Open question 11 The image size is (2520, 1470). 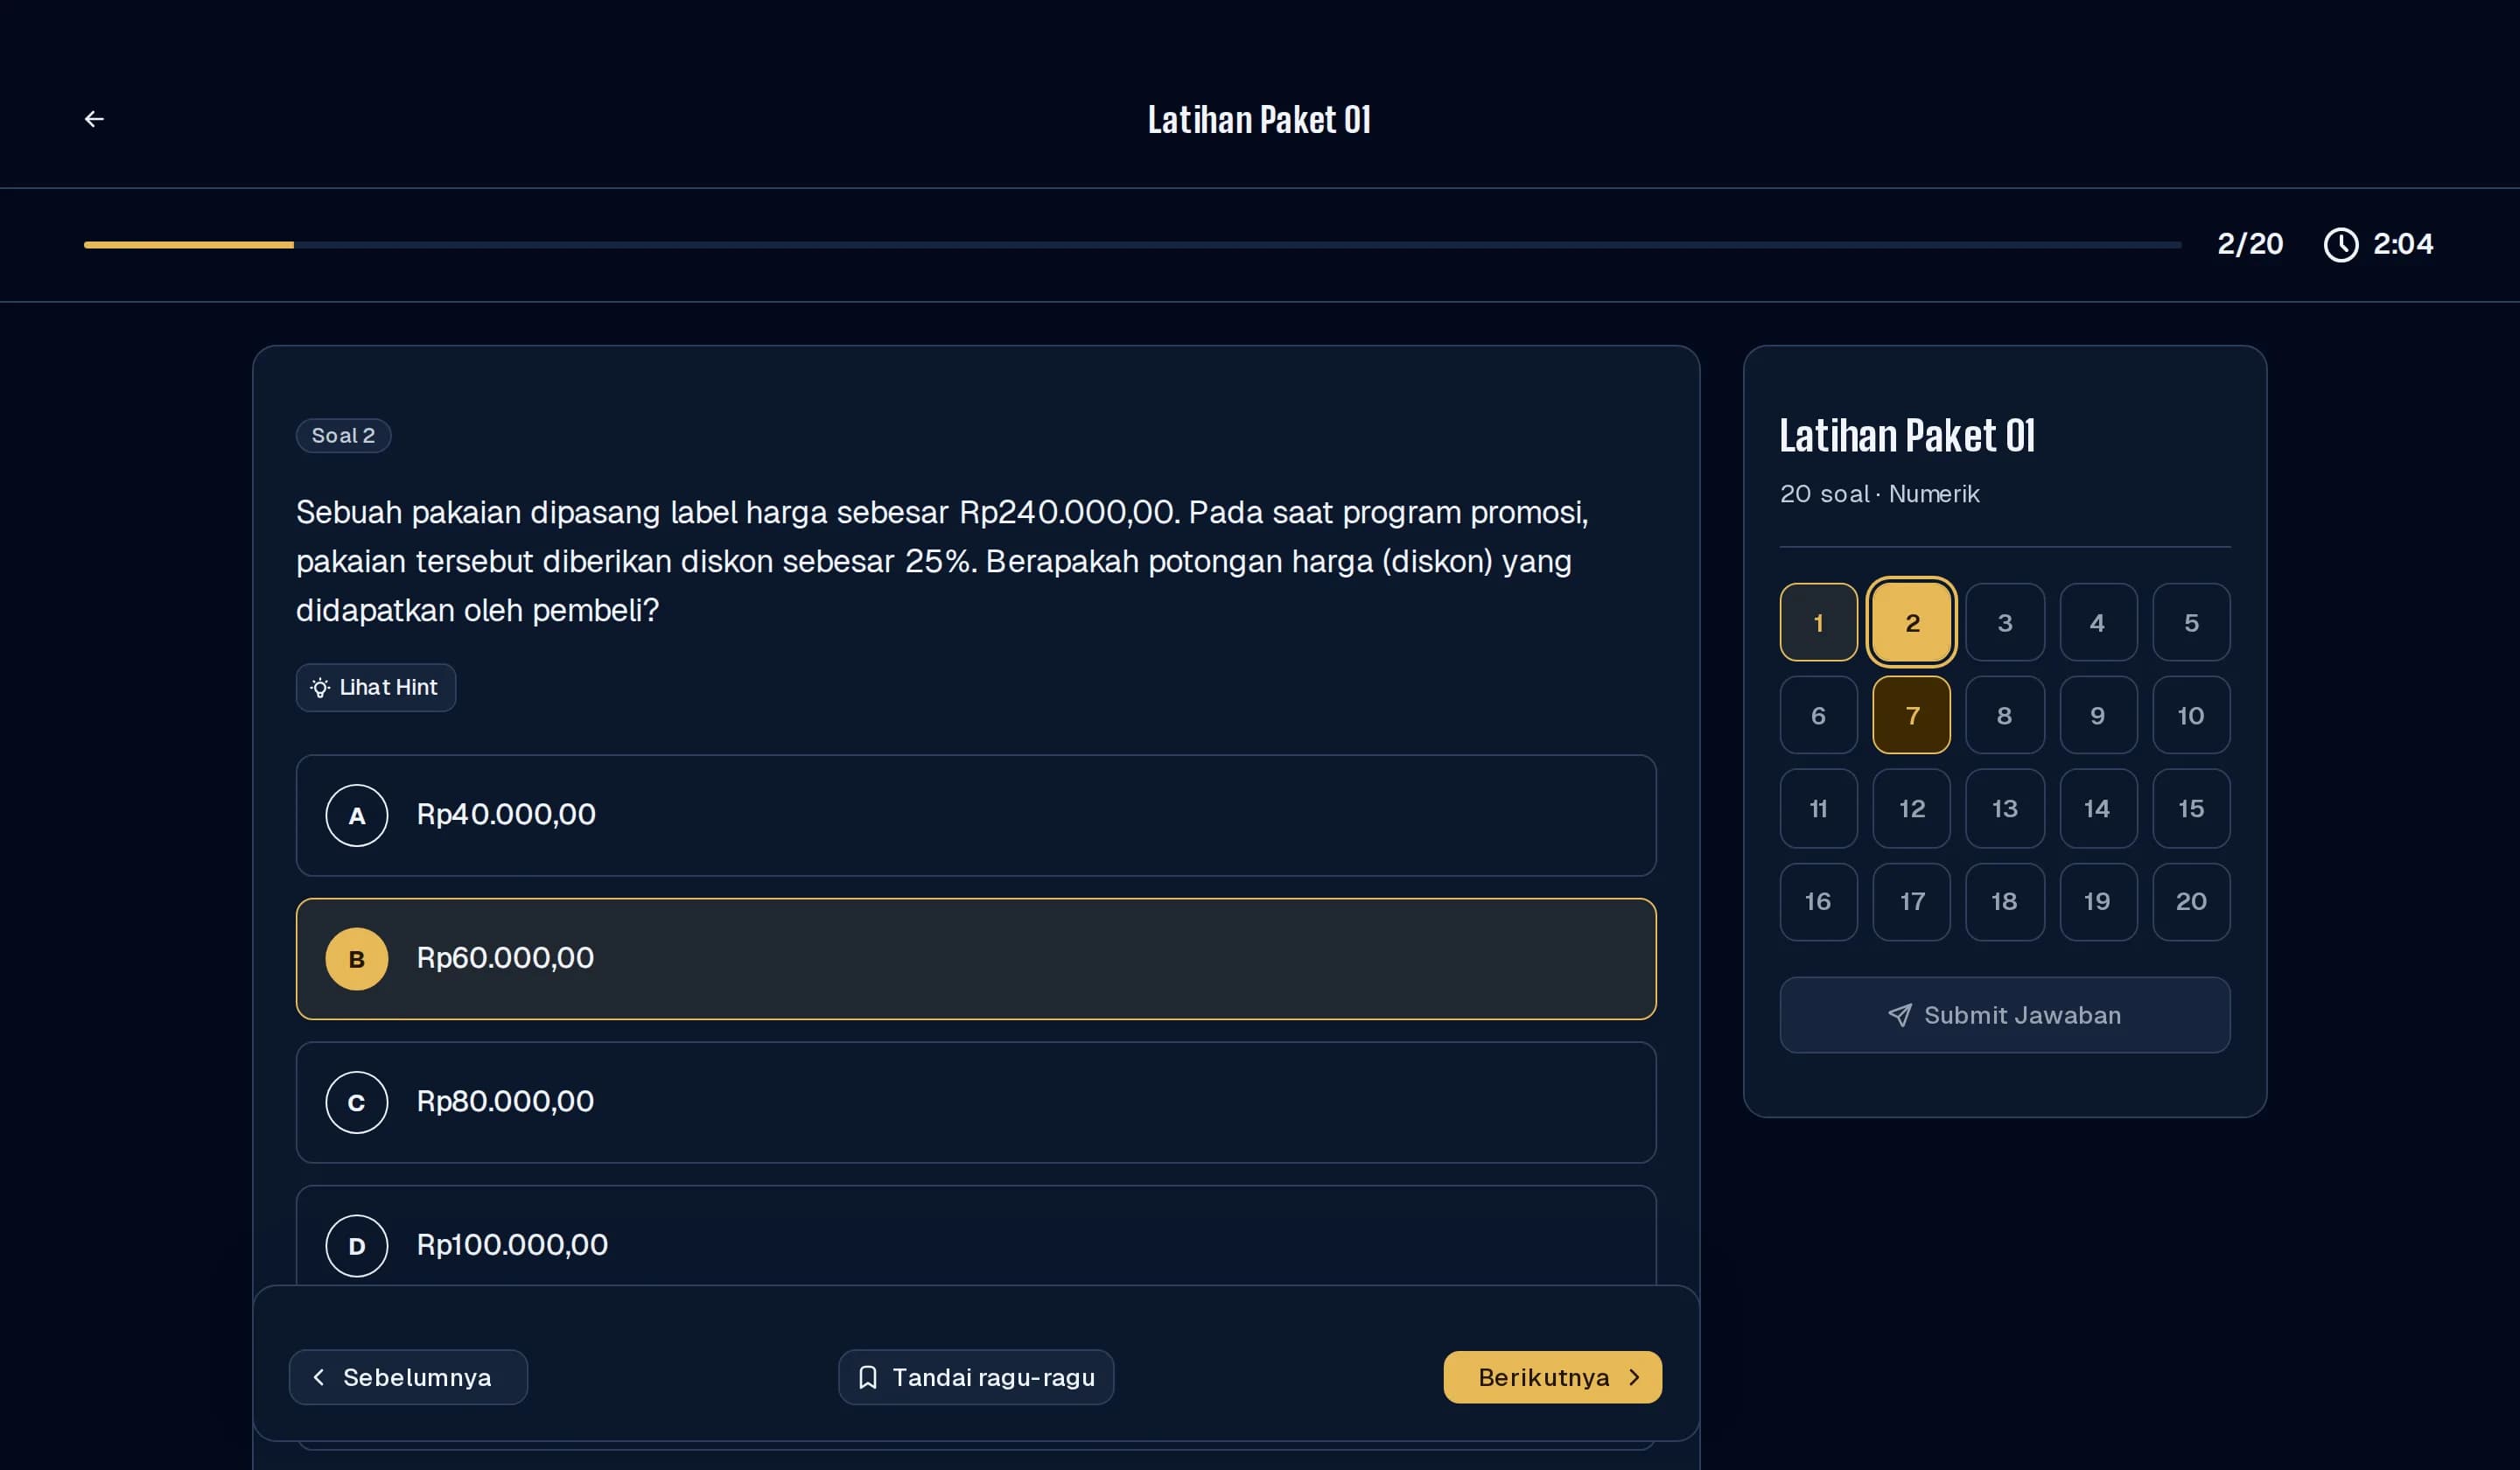click(1818, 808)
